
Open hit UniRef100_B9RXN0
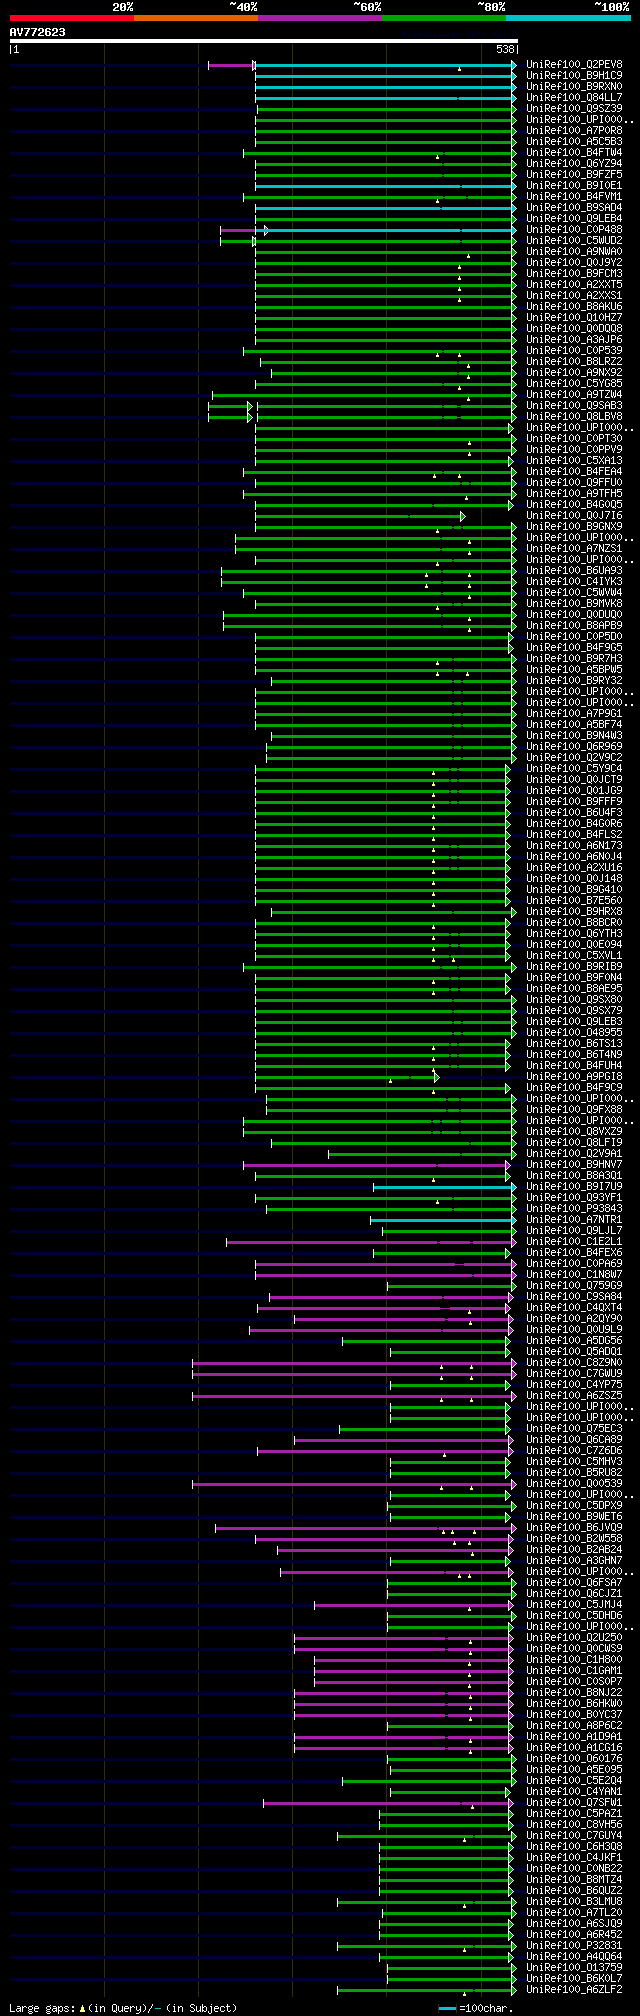(x=574, y=86)
